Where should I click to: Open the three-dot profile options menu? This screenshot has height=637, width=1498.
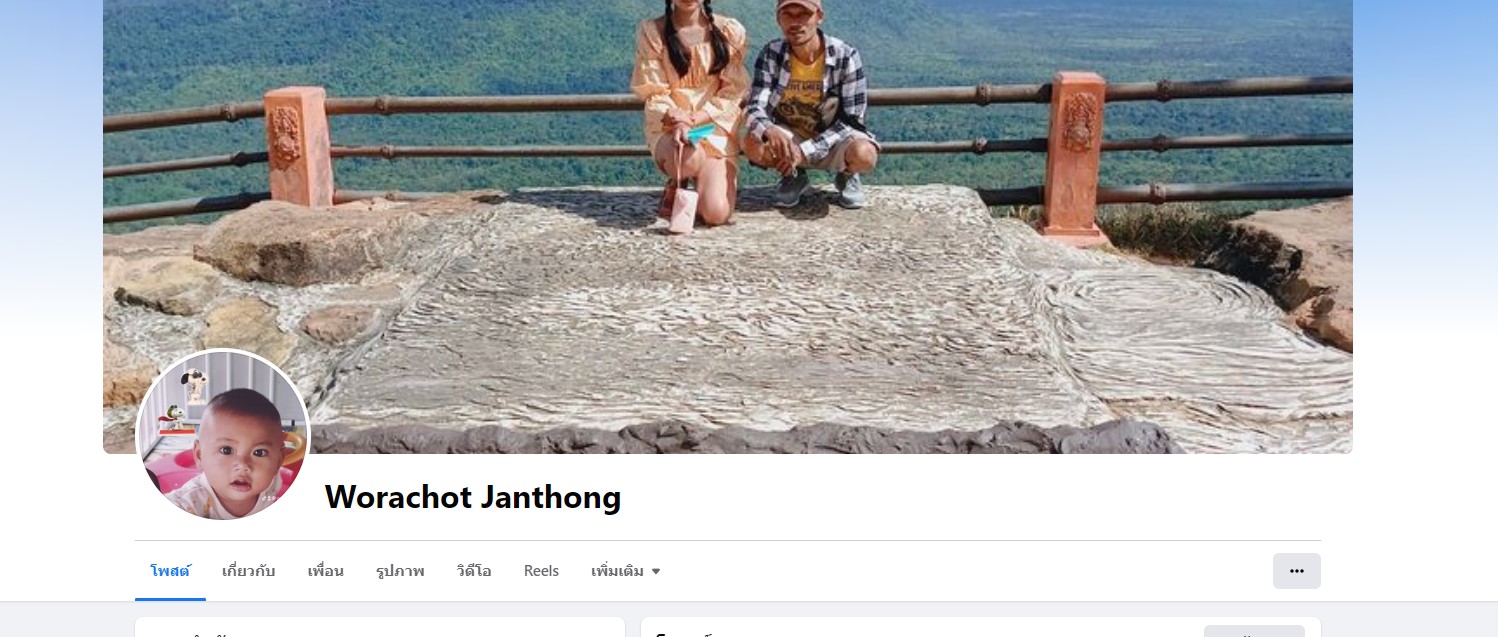(x=1296, y=571)
